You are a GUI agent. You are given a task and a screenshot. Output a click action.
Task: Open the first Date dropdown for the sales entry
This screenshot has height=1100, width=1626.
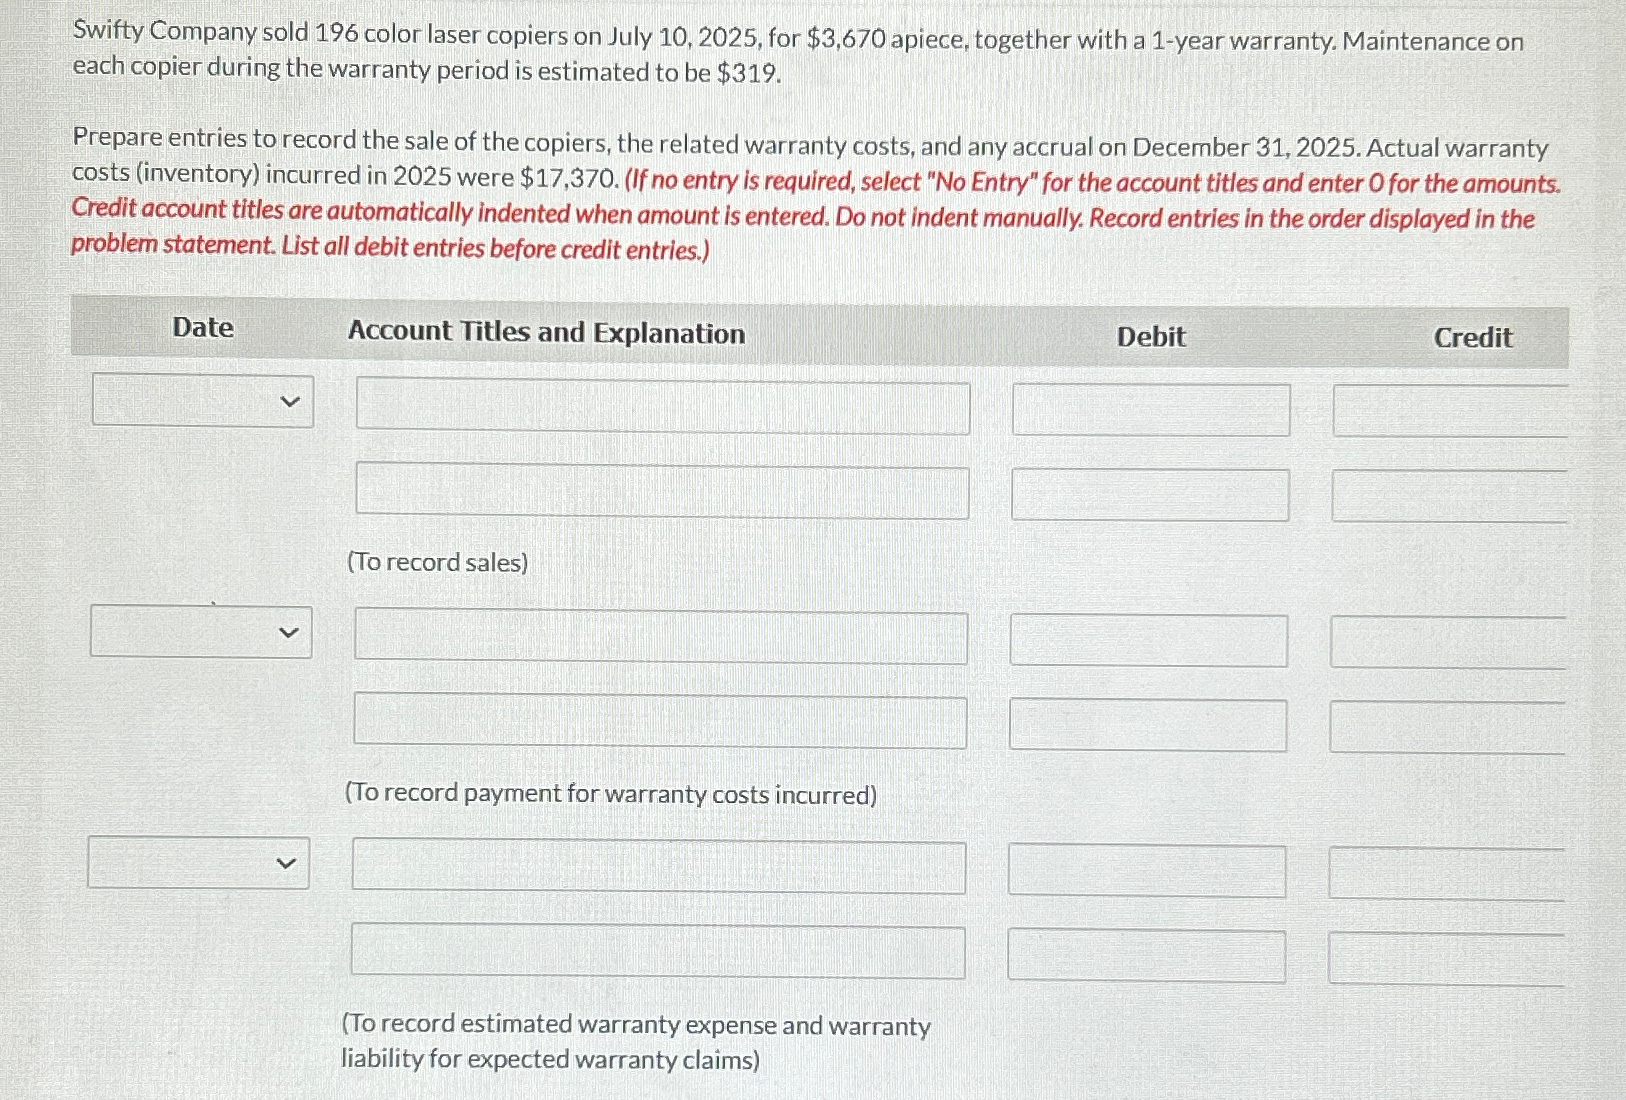(x=201, y=401)
